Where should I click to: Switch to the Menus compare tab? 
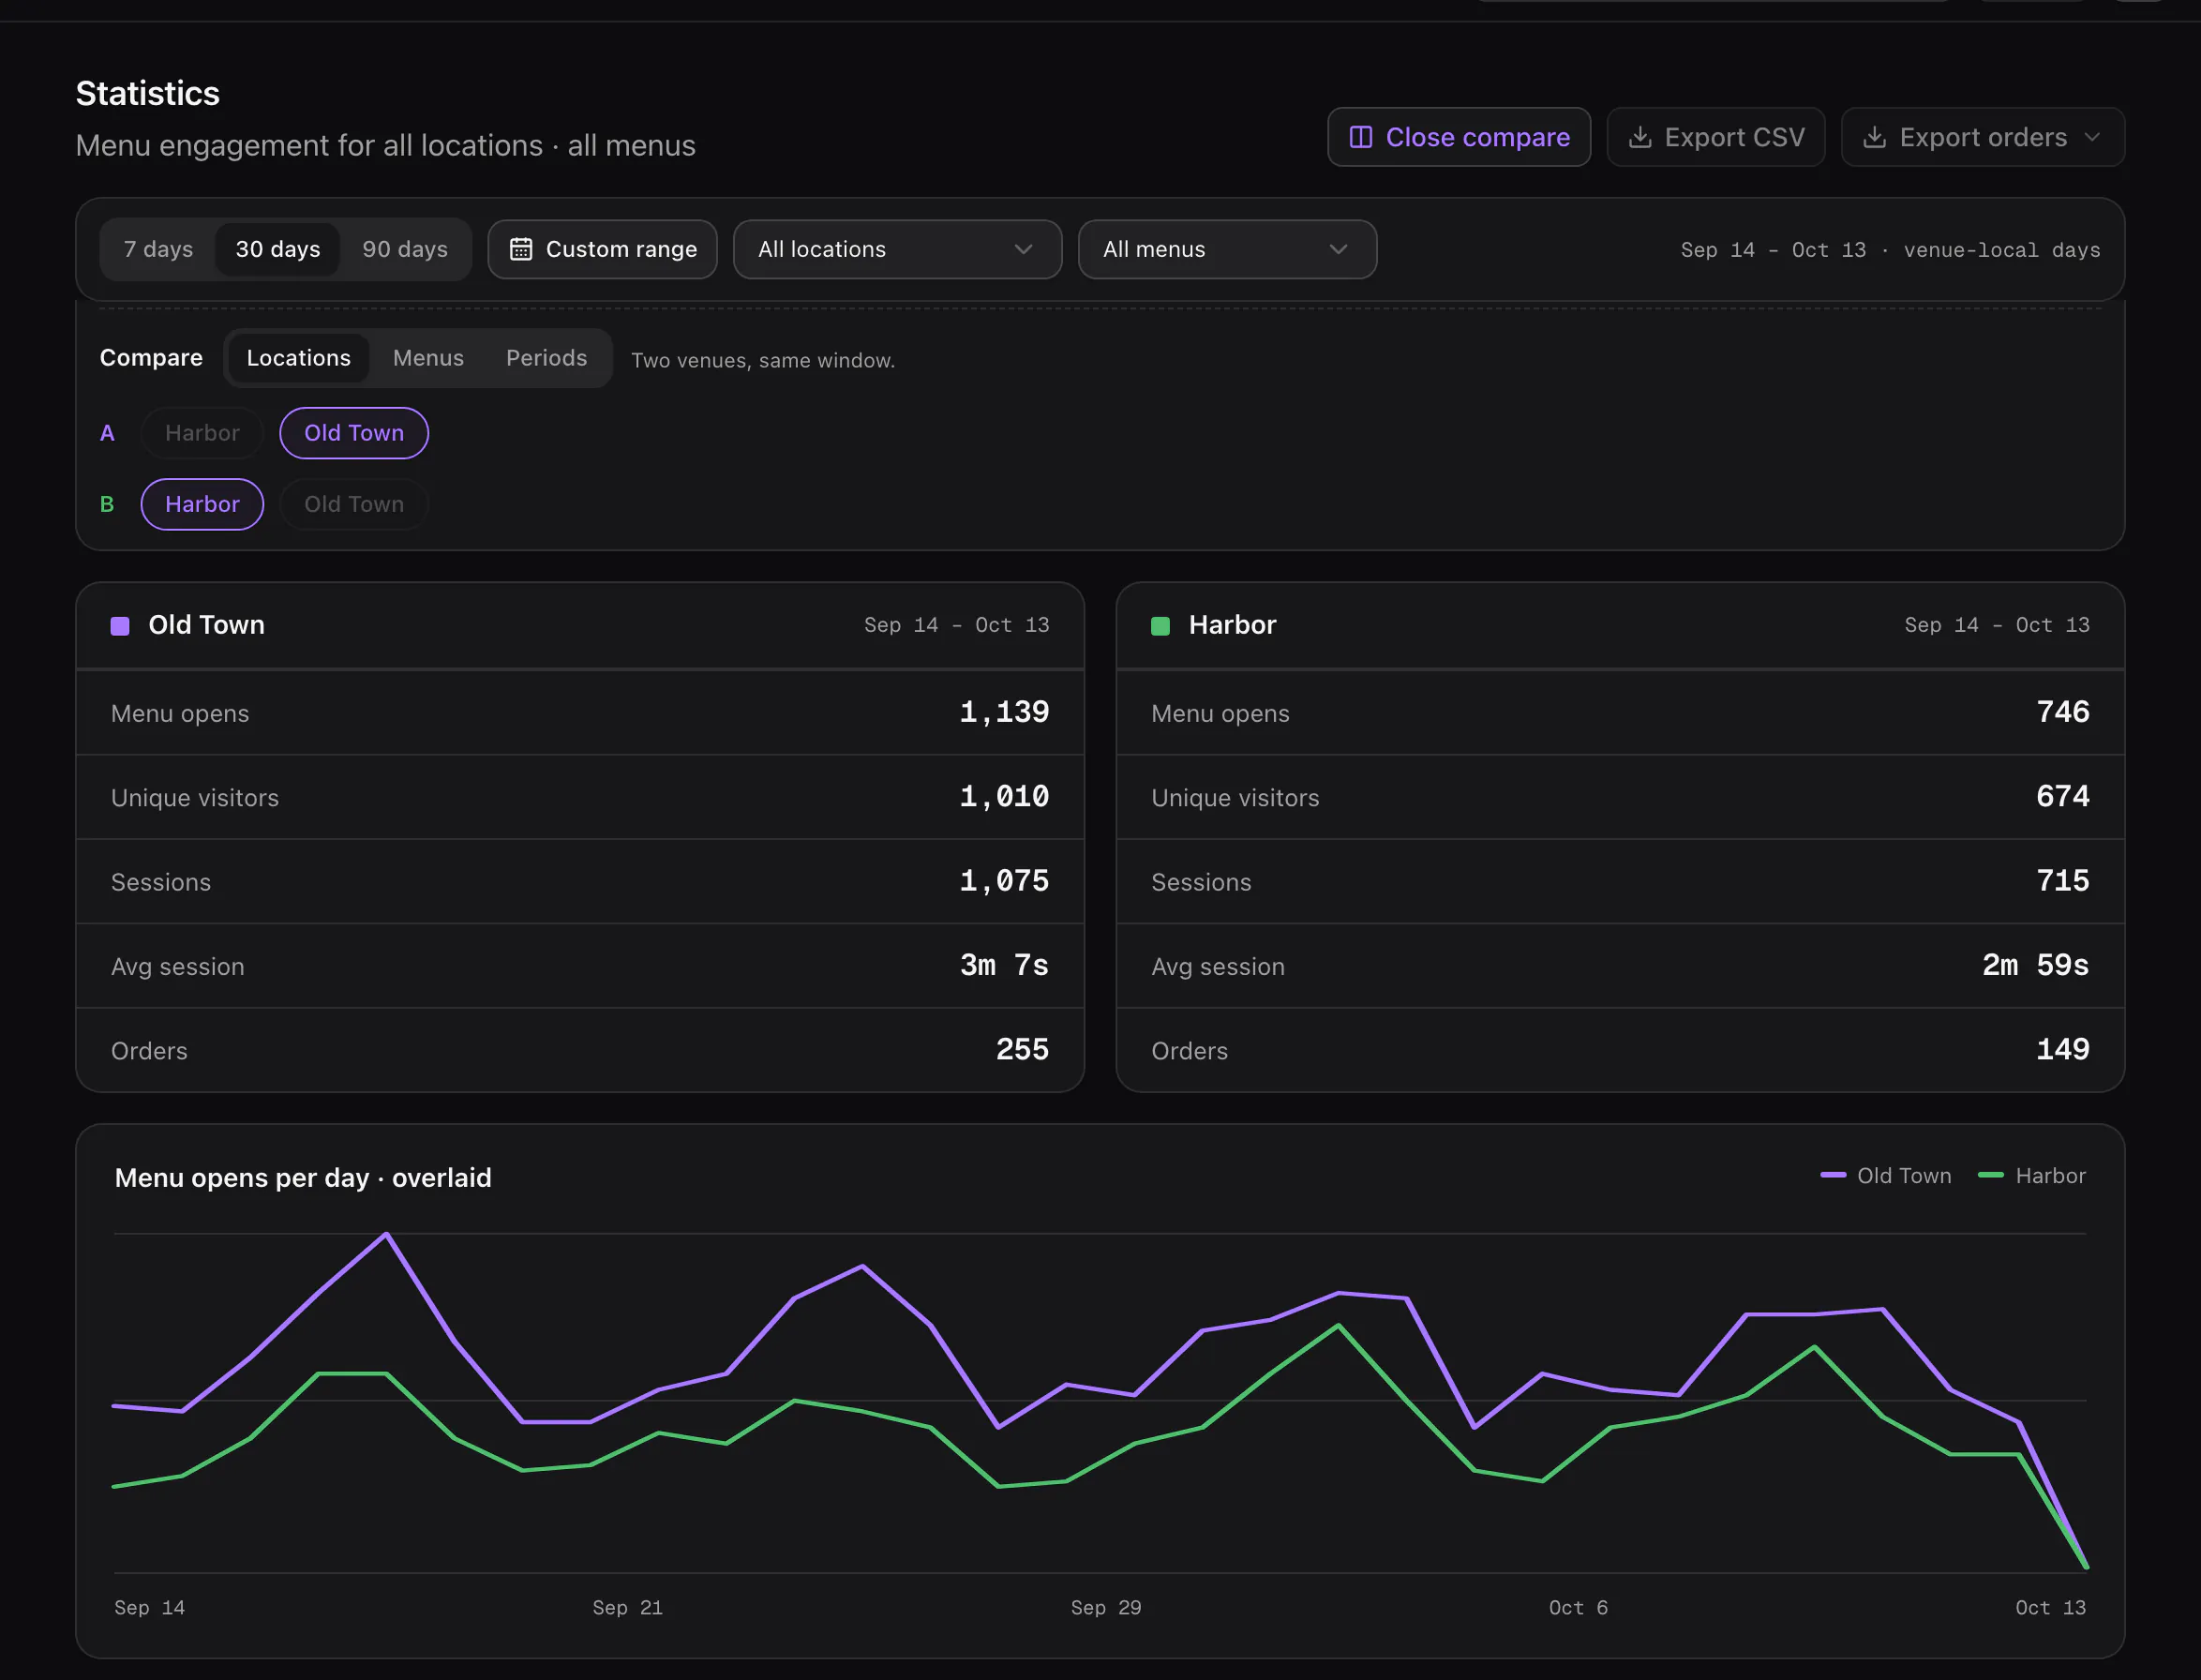click(428, 358)
